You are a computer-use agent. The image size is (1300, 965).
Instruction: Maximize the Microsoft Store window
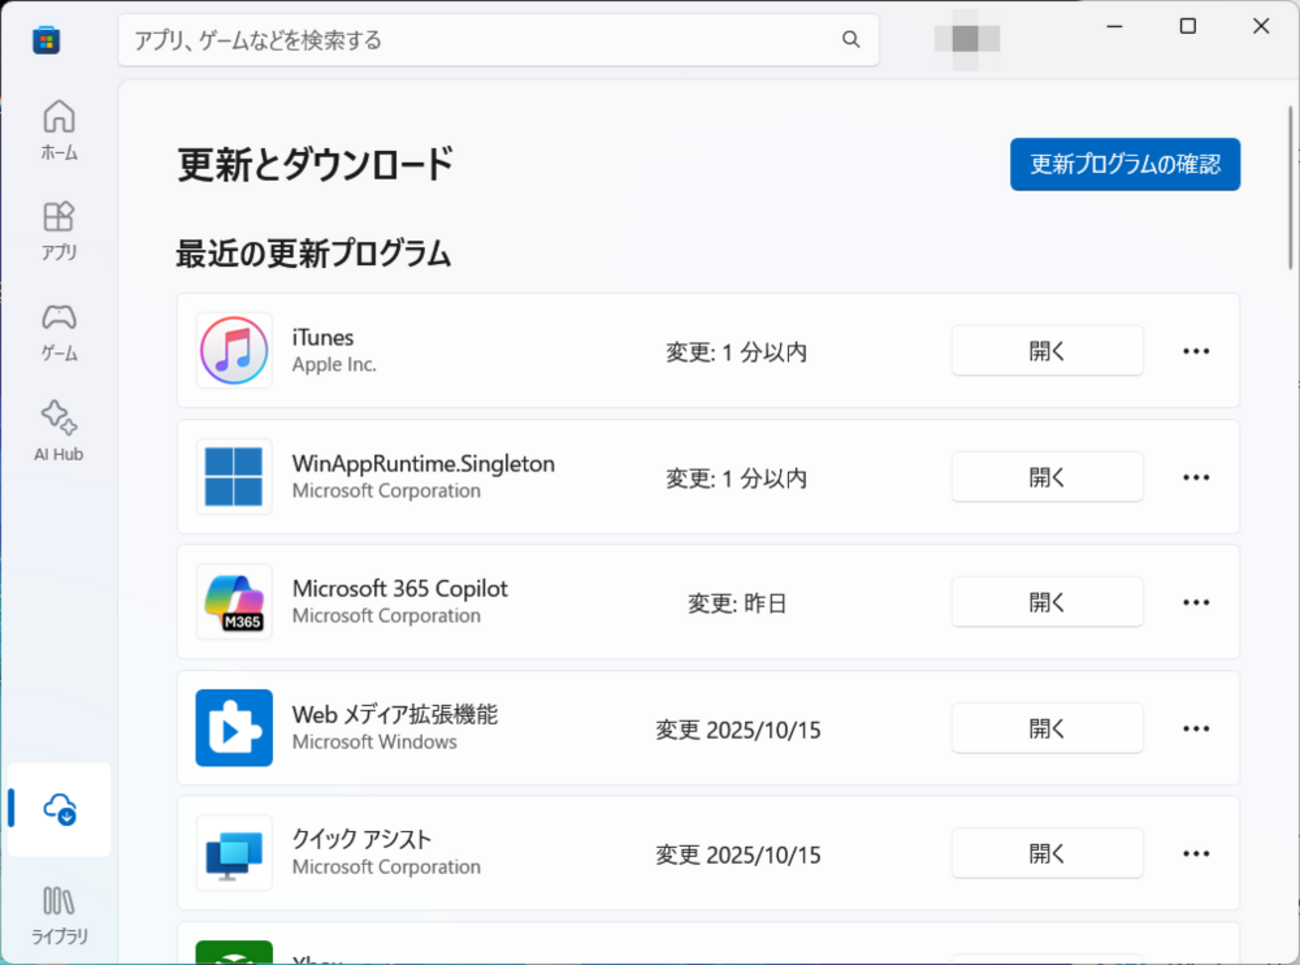(1188, 26)
